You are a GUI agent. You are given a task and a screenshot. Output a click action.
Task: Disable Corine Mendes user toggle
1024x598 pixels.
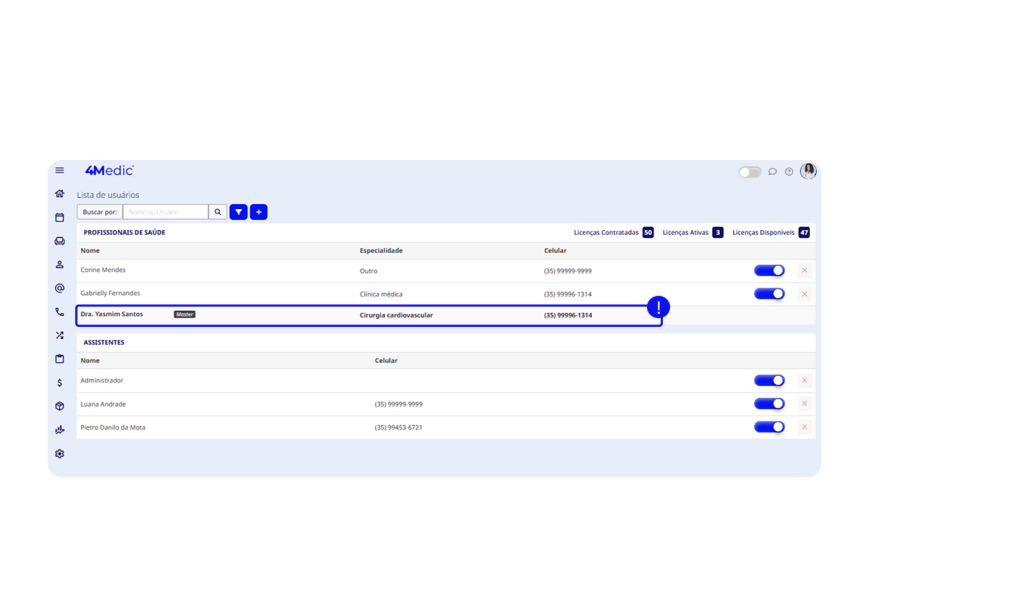[x=769, y=270]
